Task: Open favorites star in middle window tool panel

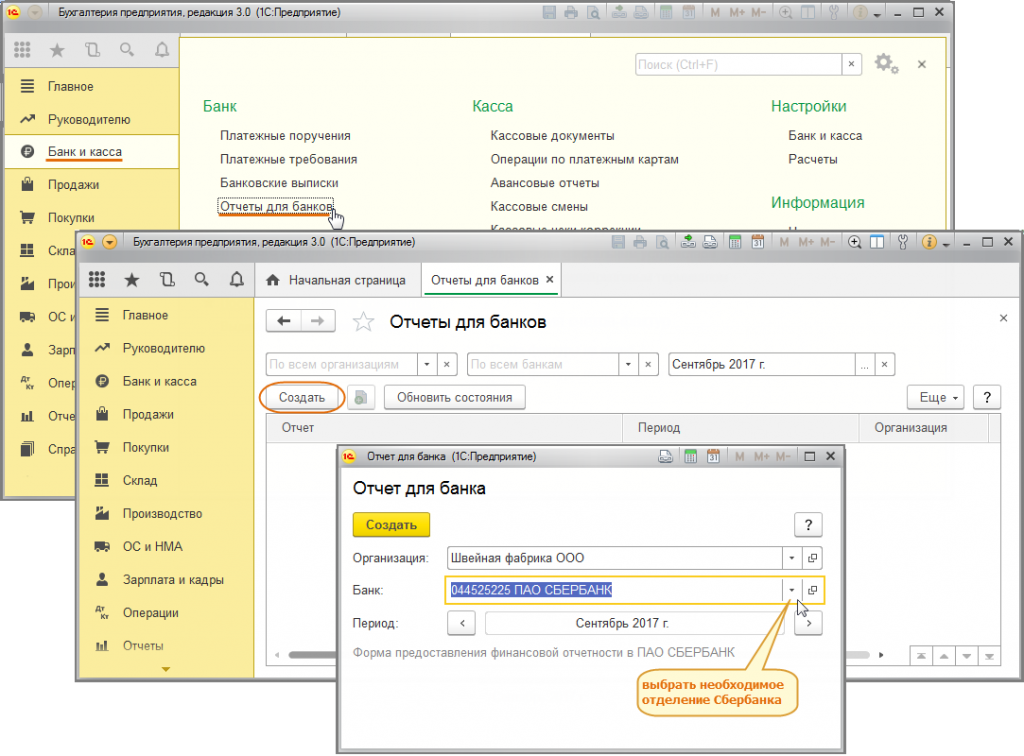Action: 132,280
